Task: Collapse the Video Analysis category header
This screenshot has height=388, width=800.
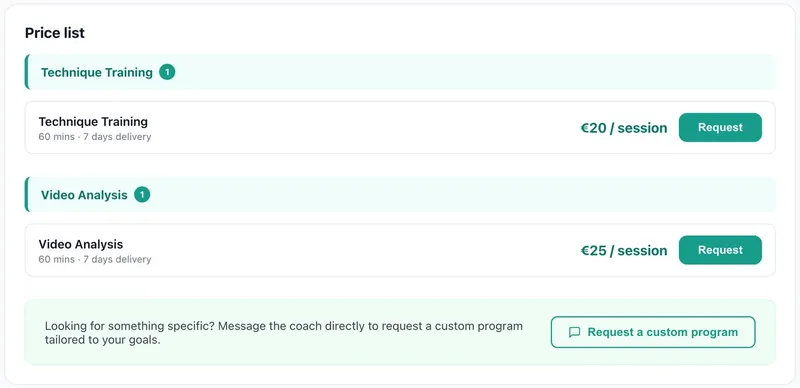Action: coord(400,195)
